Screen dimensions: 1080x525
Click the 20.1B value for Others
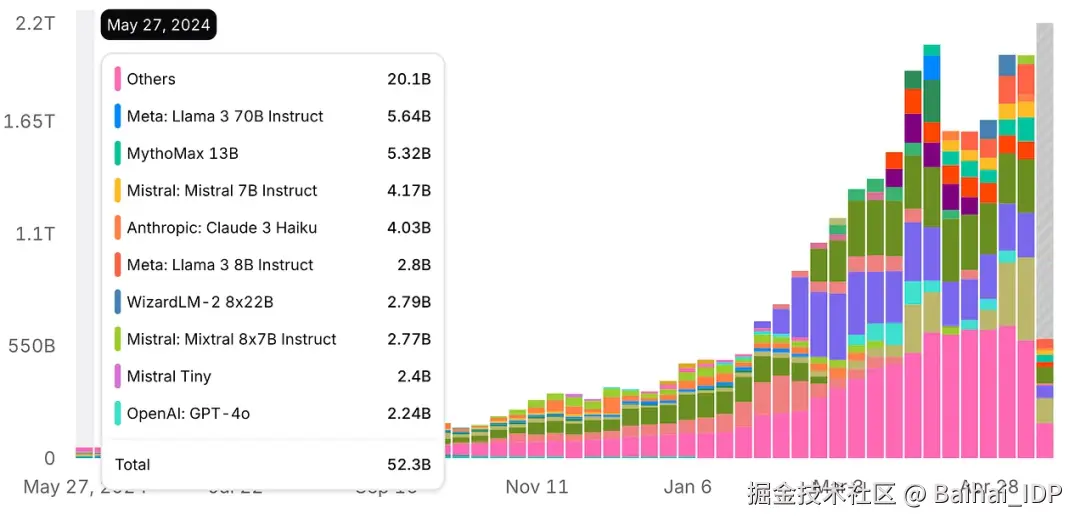409,79
